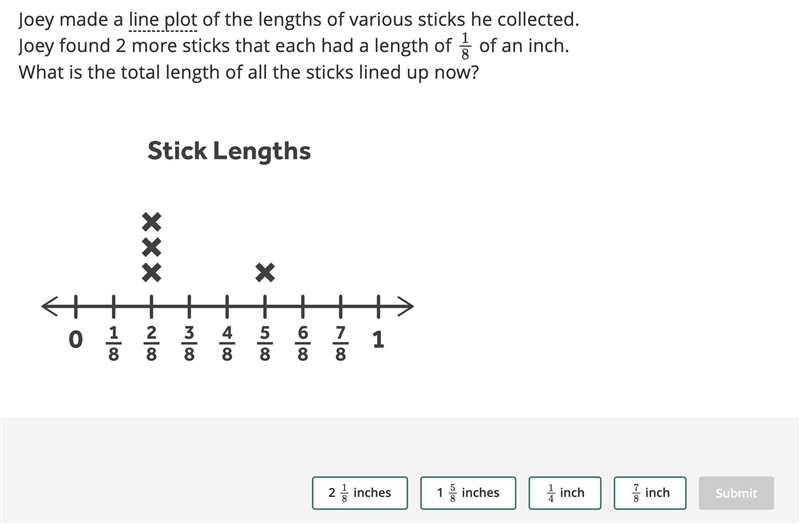Click the Submit button
The height and width of the screenshot is (524, 800).
[x=736, y=493]
